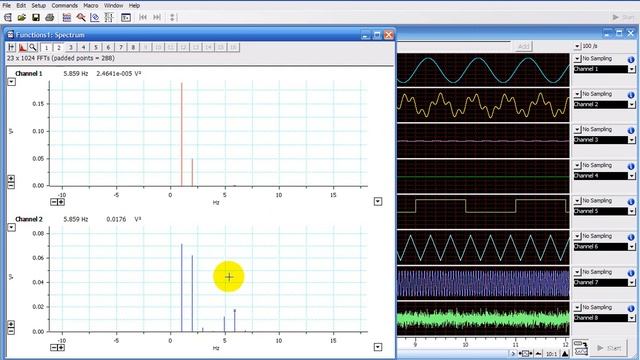640x360 pixels.
Task: Click Channel 3 info icon in Chart window
Action: pos(631,130)
